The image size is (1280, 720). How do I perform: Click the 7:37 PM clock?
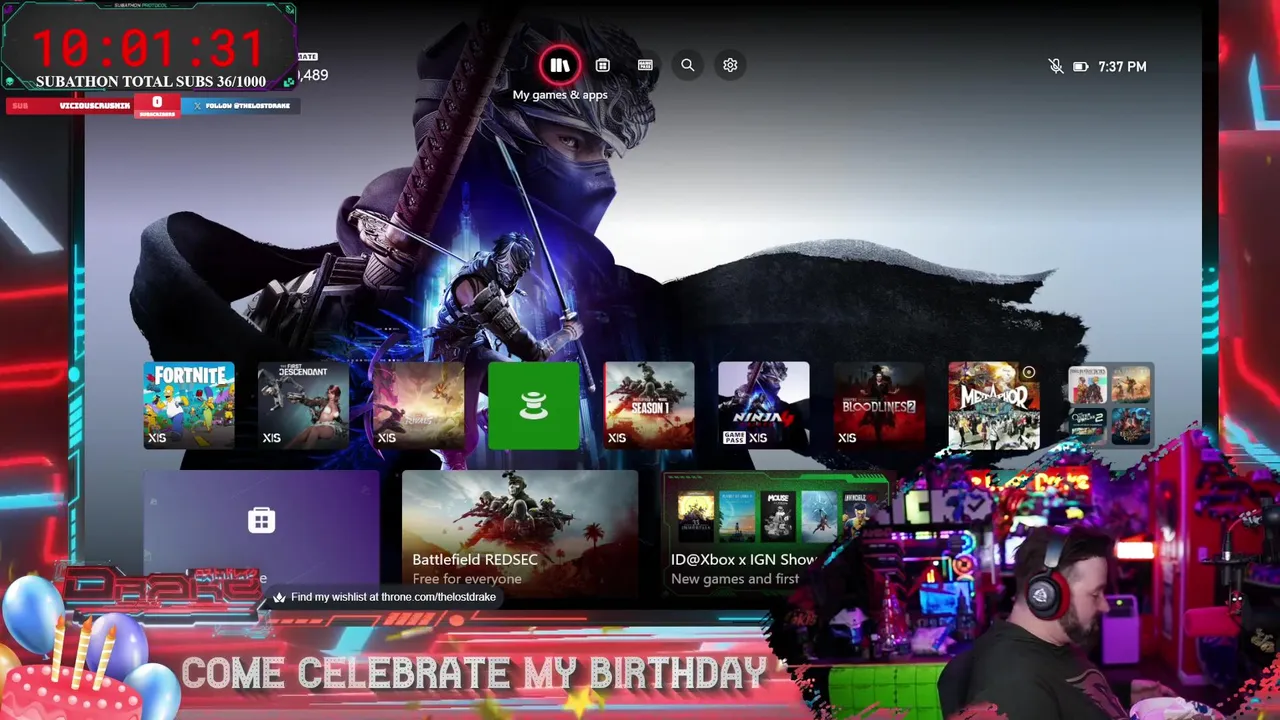pos(1122,67)
